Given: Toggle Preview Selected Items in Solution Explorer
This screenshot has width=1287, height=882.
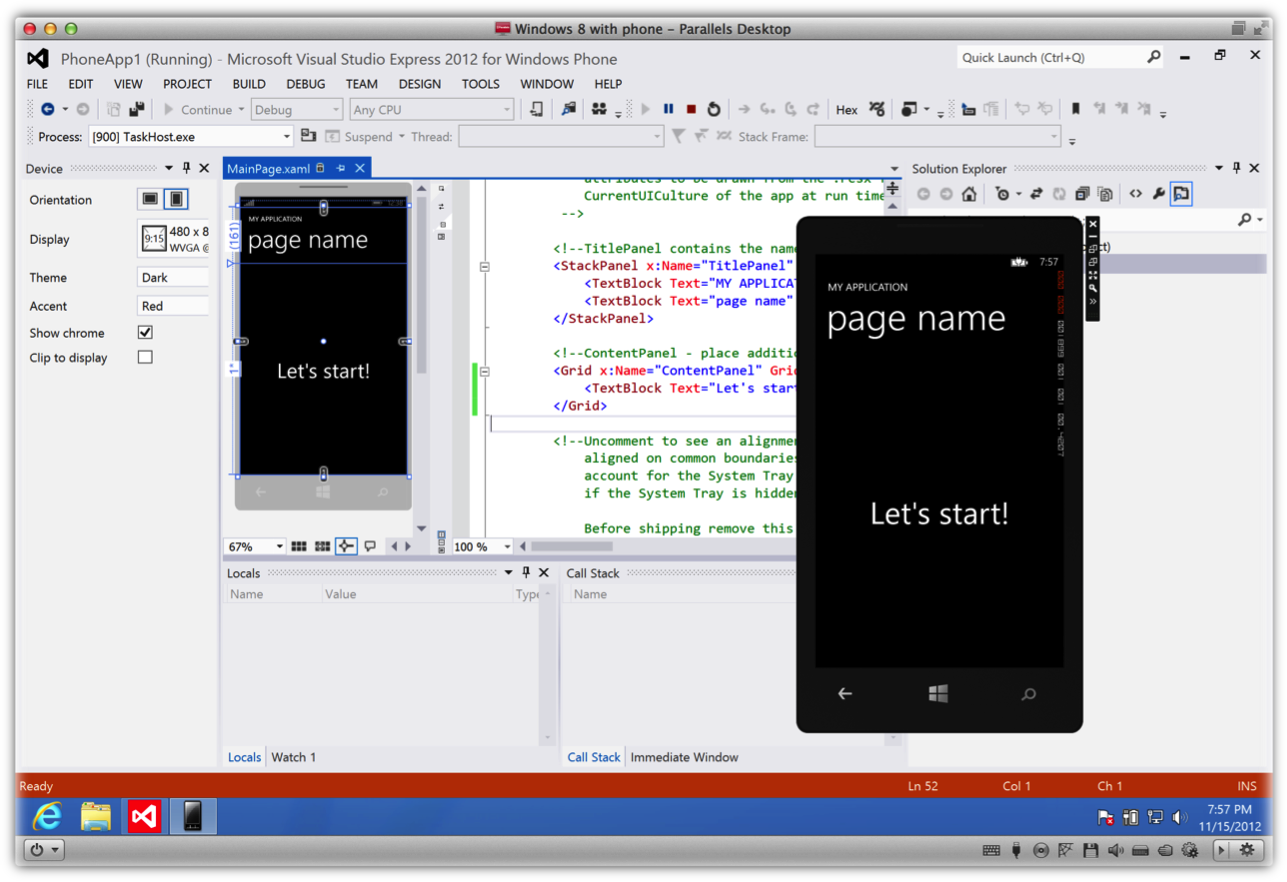Looking at the screenshot, I should point(1181,194).
